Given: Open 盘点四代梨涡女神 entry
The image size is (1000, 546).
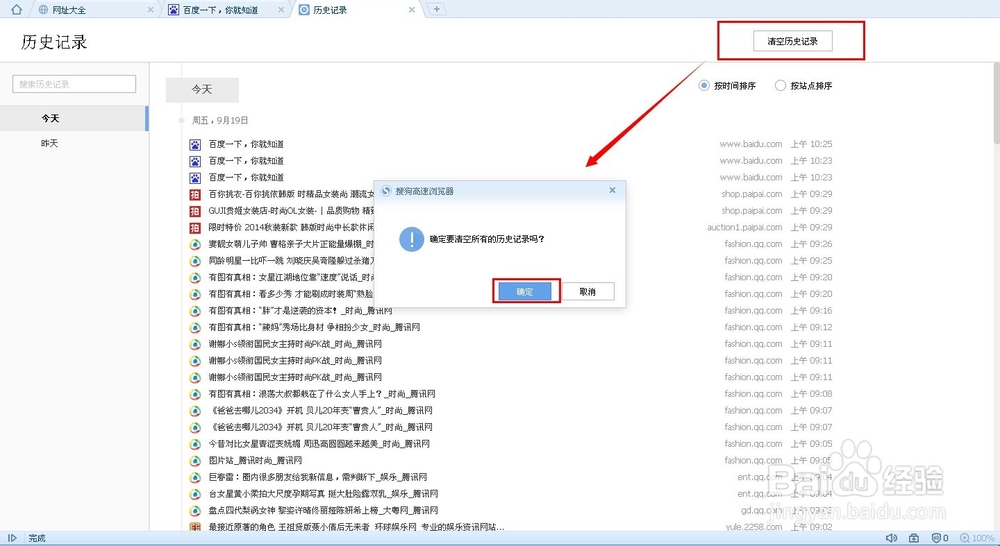Looking at the screenshot, I should pyautogui.click(x=323, y=510).
